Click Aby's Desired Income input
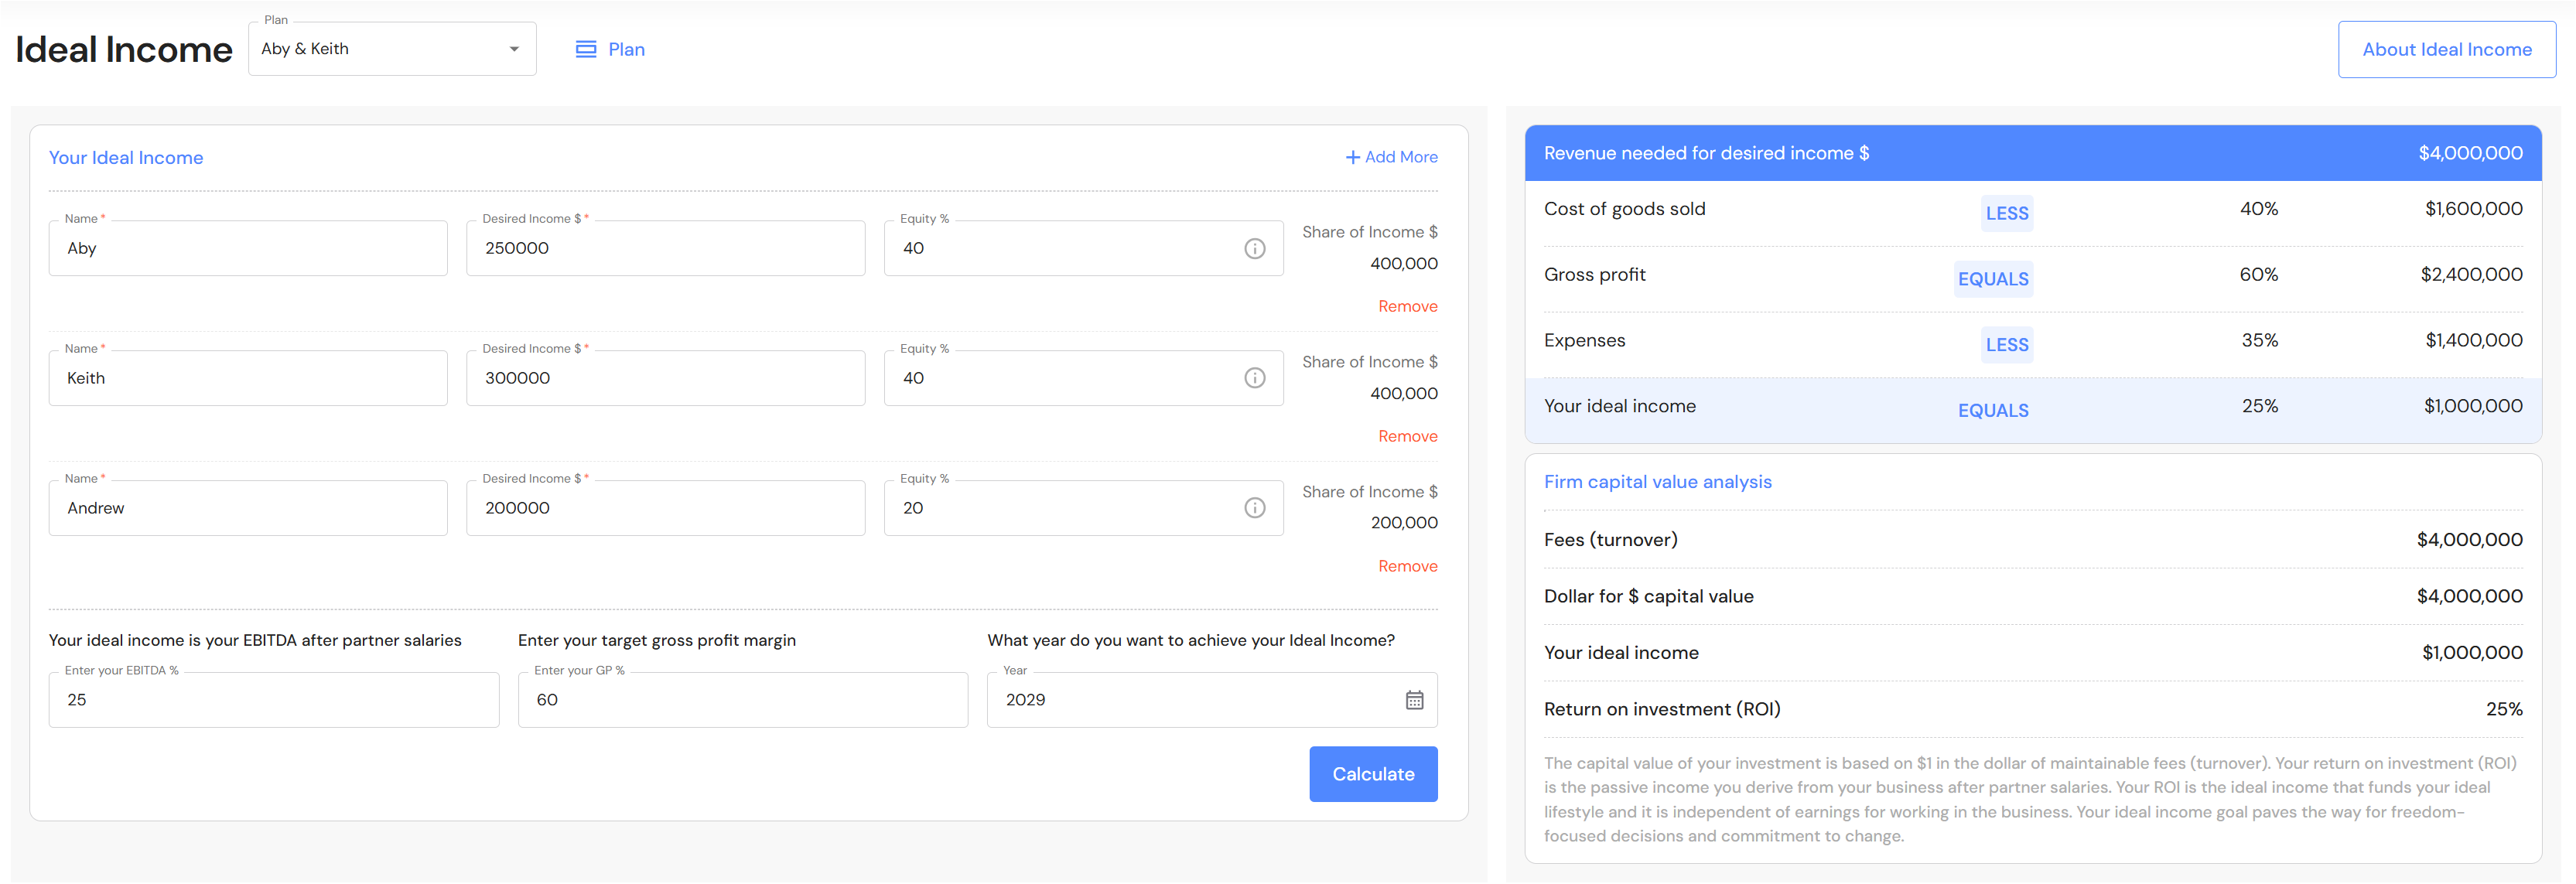 pyautogui.click(x=665, y=248)
